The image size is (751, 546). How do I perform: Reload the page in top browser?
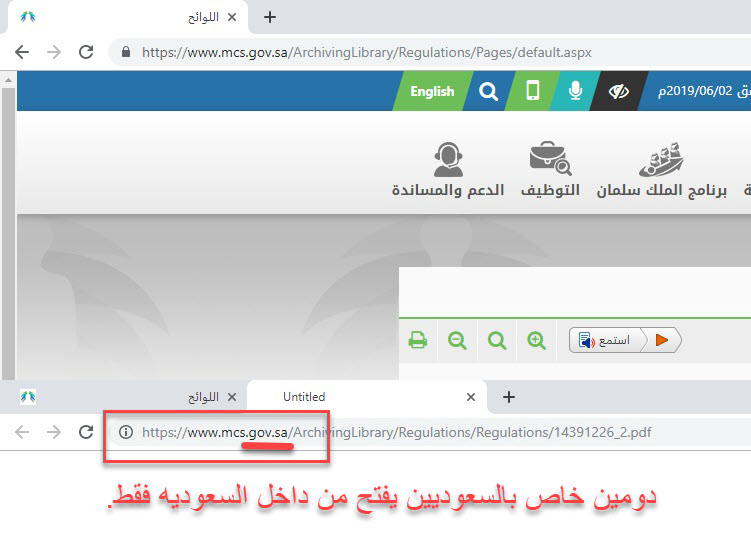click(86, 52)
